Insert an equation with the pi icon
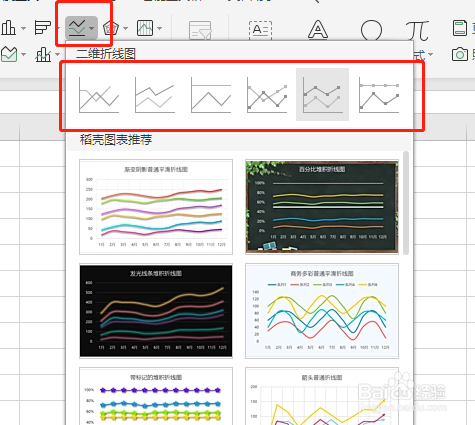Viewport: 475px width, 425px height. (417, 30)
